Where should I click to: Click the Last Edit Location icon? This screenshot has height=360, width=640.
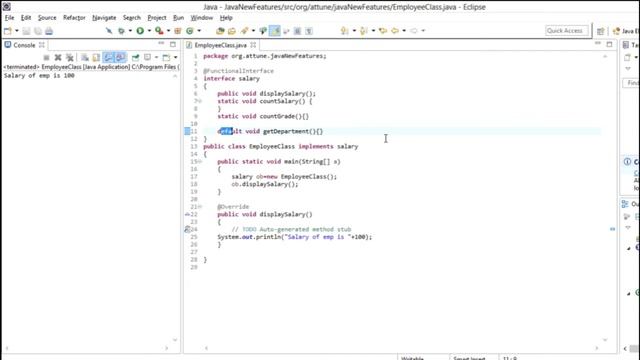point(383,31)
